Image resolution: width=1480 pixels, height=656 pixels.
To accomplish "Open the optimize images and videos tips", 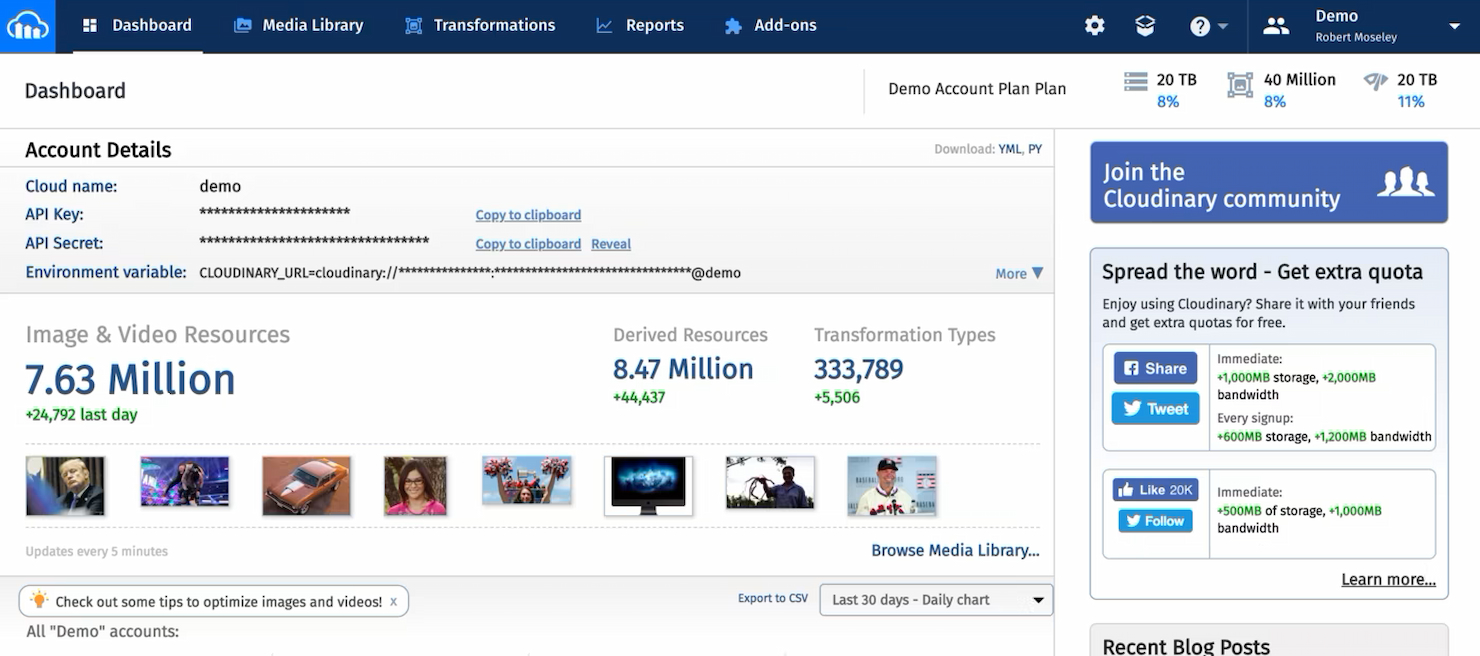I will (219, 602).
